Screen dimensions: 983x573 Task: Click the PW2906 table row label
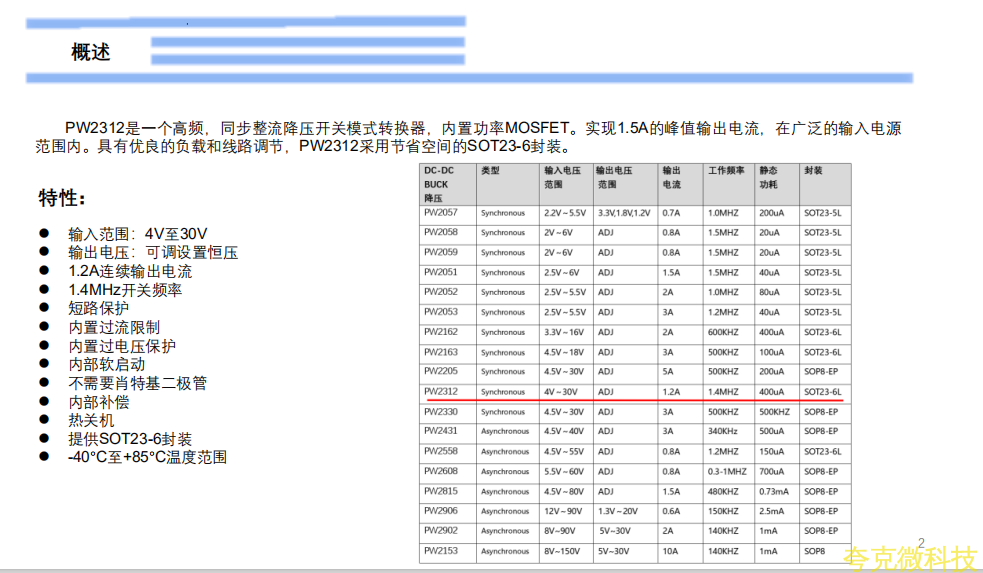[x=440, y=511]
